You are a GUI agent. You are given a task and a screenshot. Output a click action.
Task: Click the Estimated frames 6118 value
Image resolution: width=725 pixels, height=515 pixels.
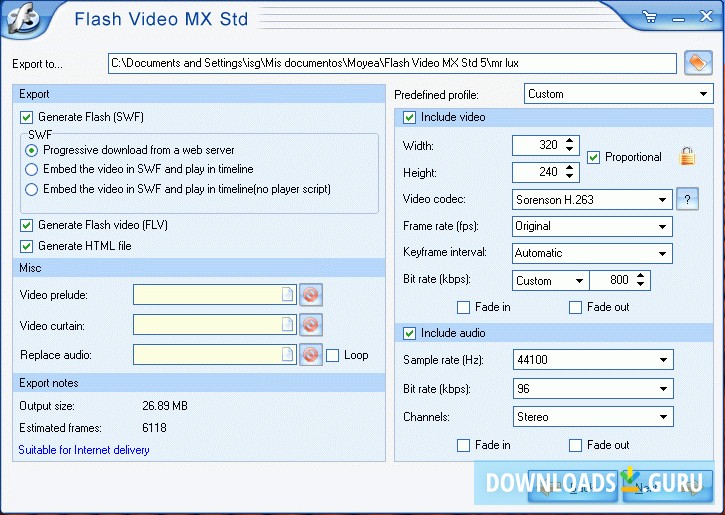click(154, 428)
